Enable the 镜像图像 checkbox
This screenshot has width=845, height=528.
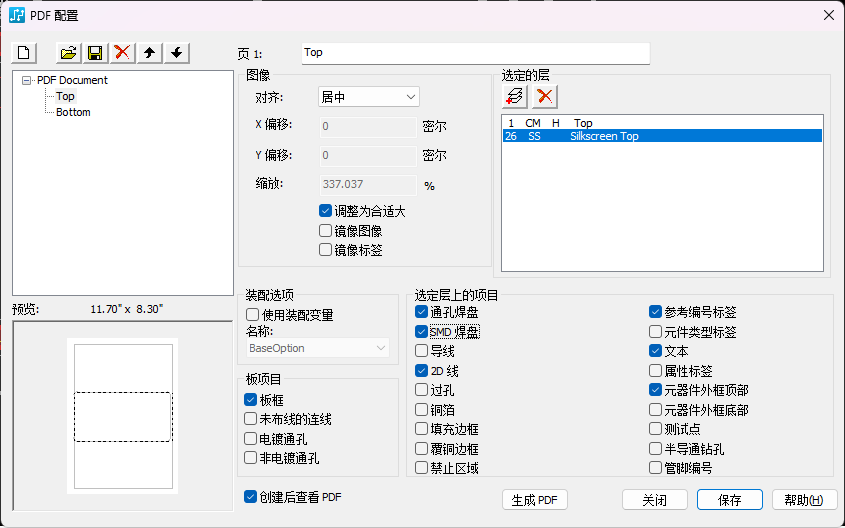click(326, 231)
